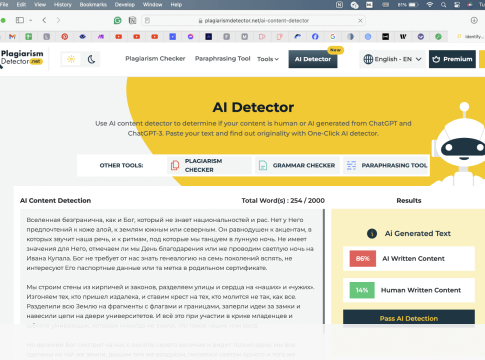Click the red 86% AI badge
Screen dimensions: 485x360
[363, 259]
